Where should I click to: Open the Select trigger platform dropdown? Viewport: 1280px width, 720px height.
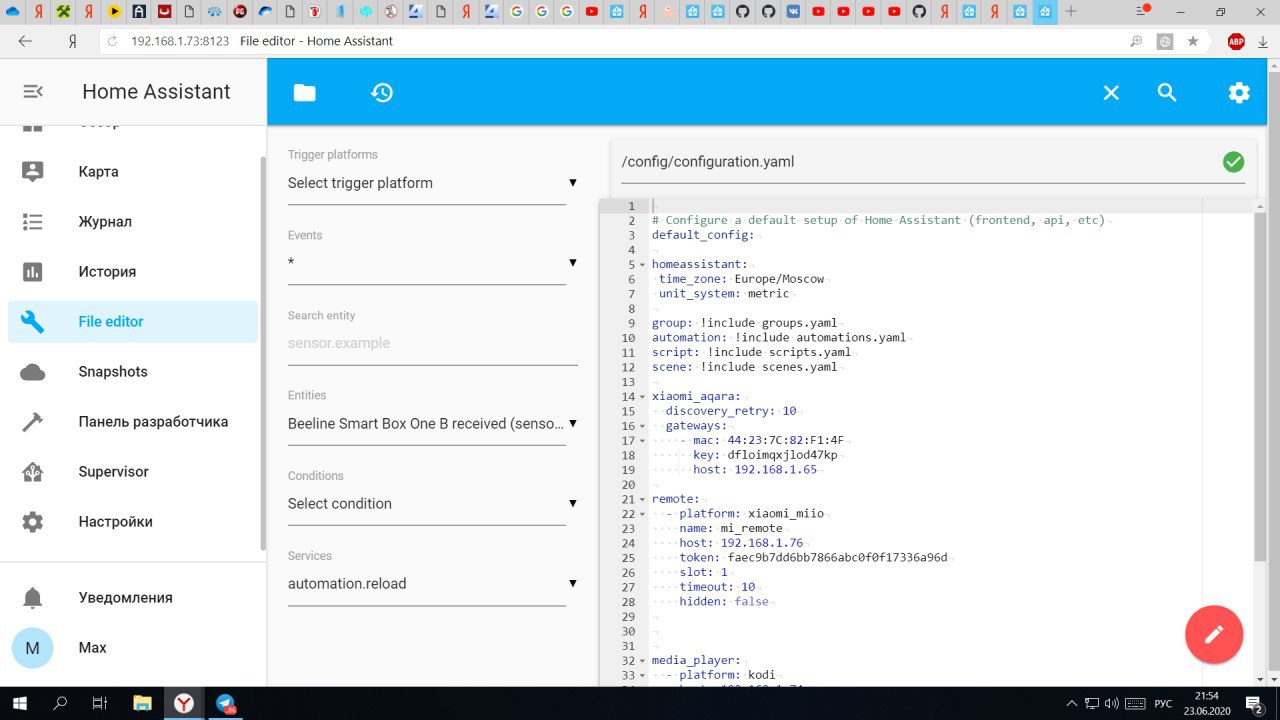[x=433, y=183]
